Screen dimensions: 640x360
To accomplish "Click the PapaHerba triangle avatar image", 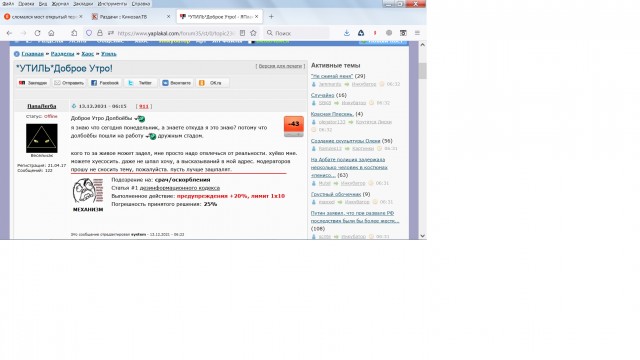I will [x=42, y=138].
